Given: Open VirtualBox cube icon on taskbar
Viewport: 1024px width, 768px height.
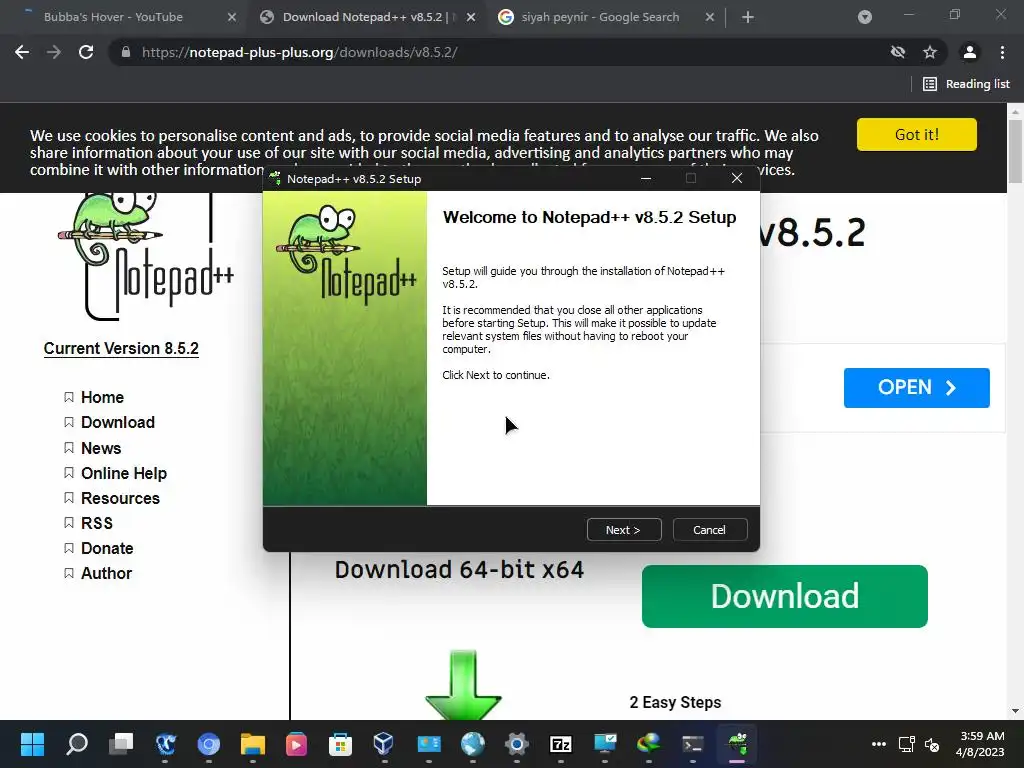Looking at the screenshot, I should 384,743.
